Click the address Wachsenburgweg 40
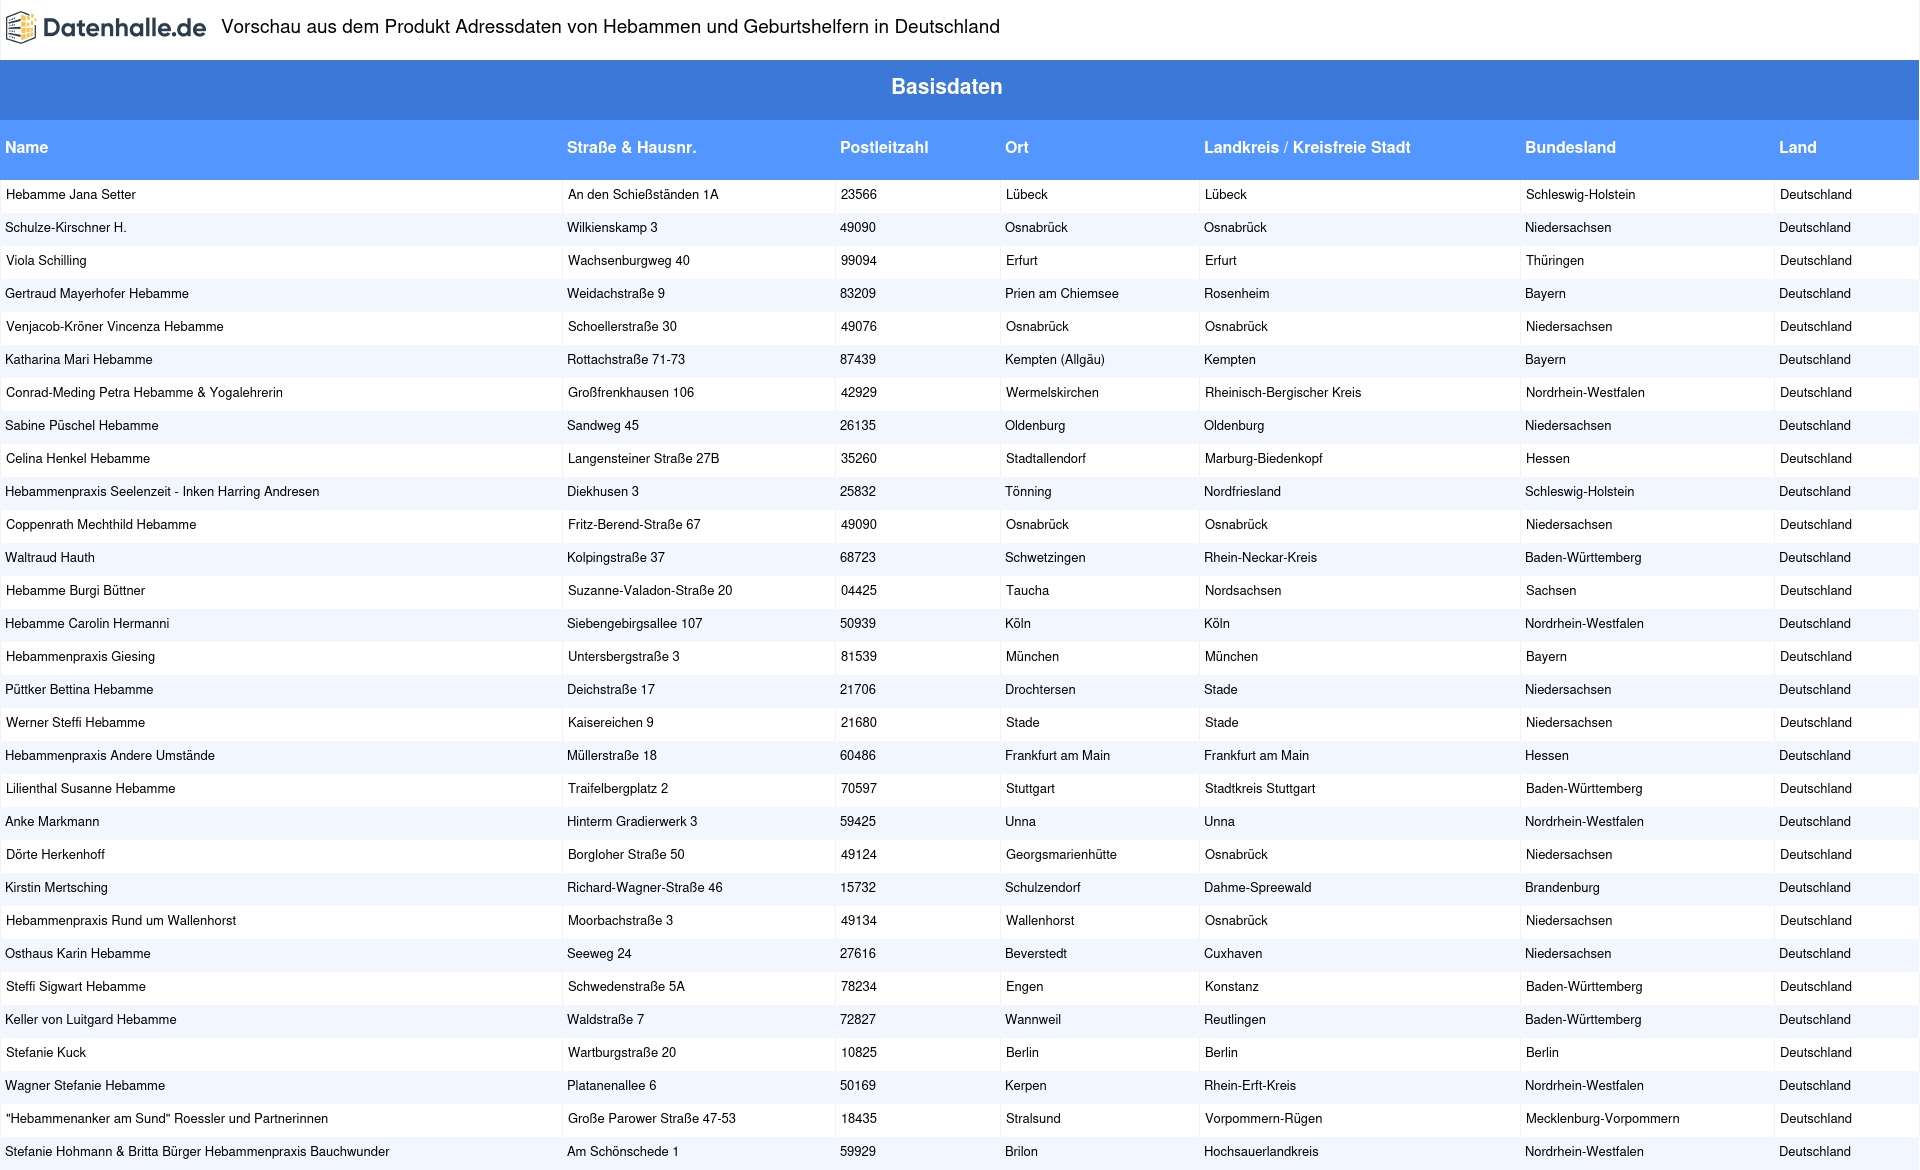This screenshot has height=1170, width=1920. click(x=629, y=261)
